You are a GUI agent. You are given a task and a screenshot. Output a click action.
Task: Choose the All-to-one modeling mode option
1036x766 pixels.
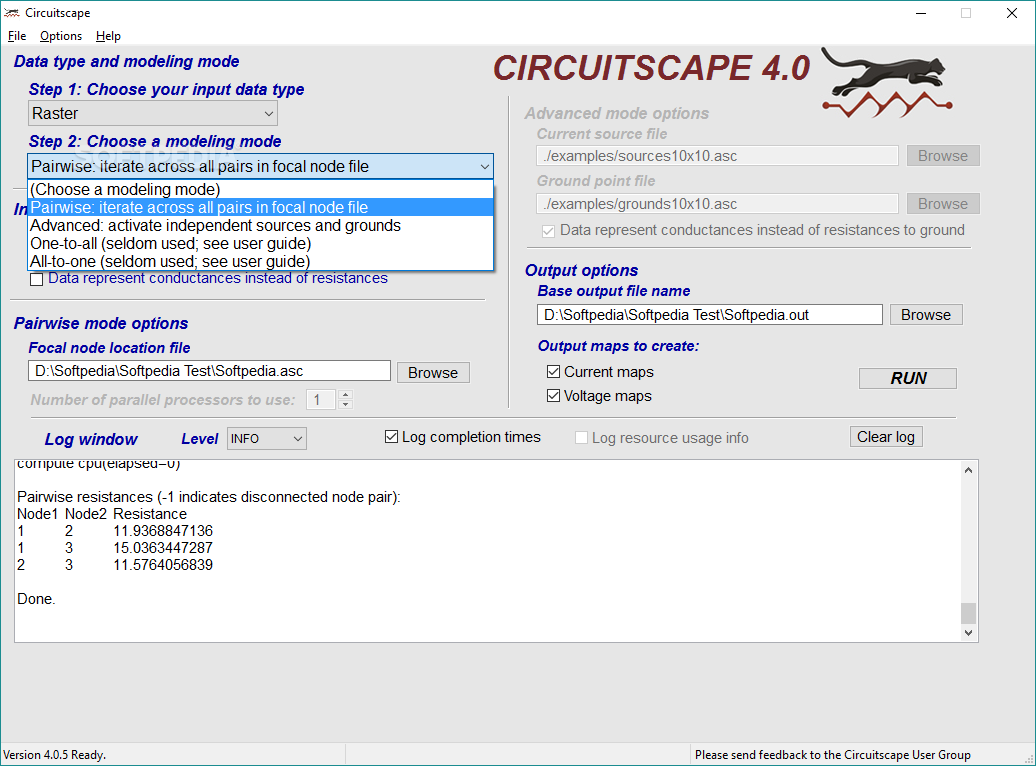[x=260, y=261]
